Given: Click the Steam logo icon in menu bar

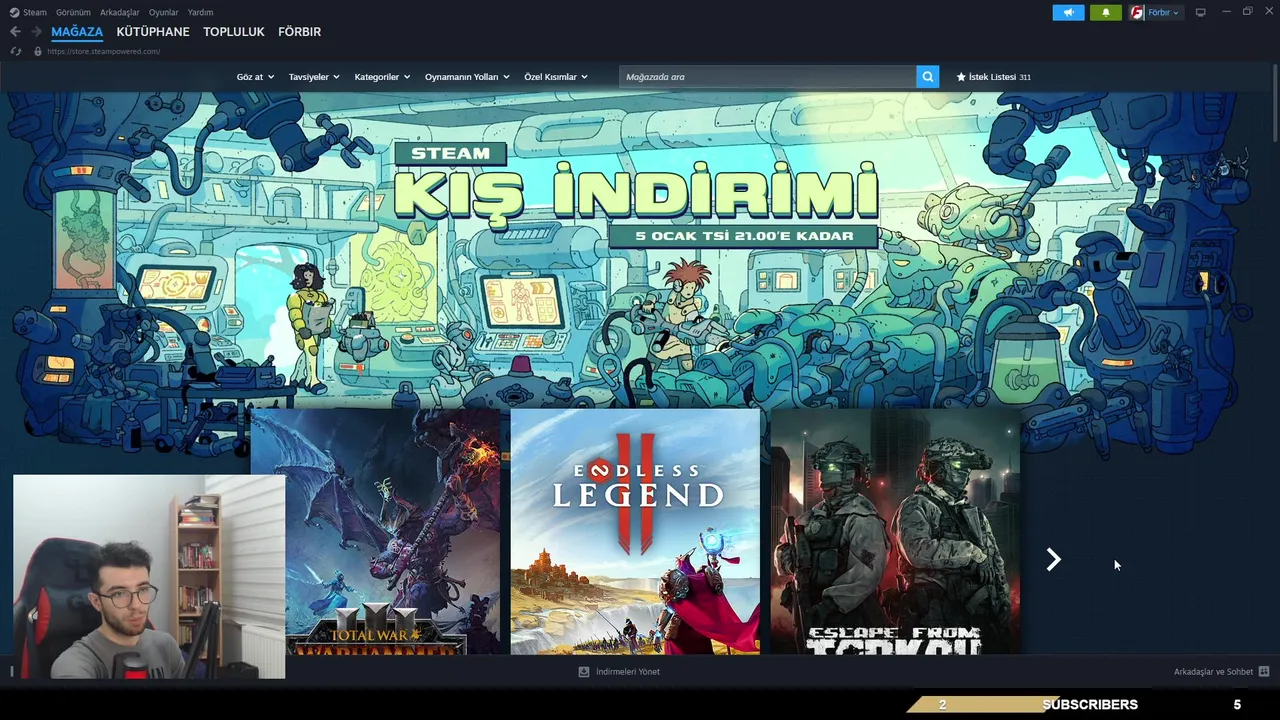Looking at the screenshot, I should [x=14, y=12].
